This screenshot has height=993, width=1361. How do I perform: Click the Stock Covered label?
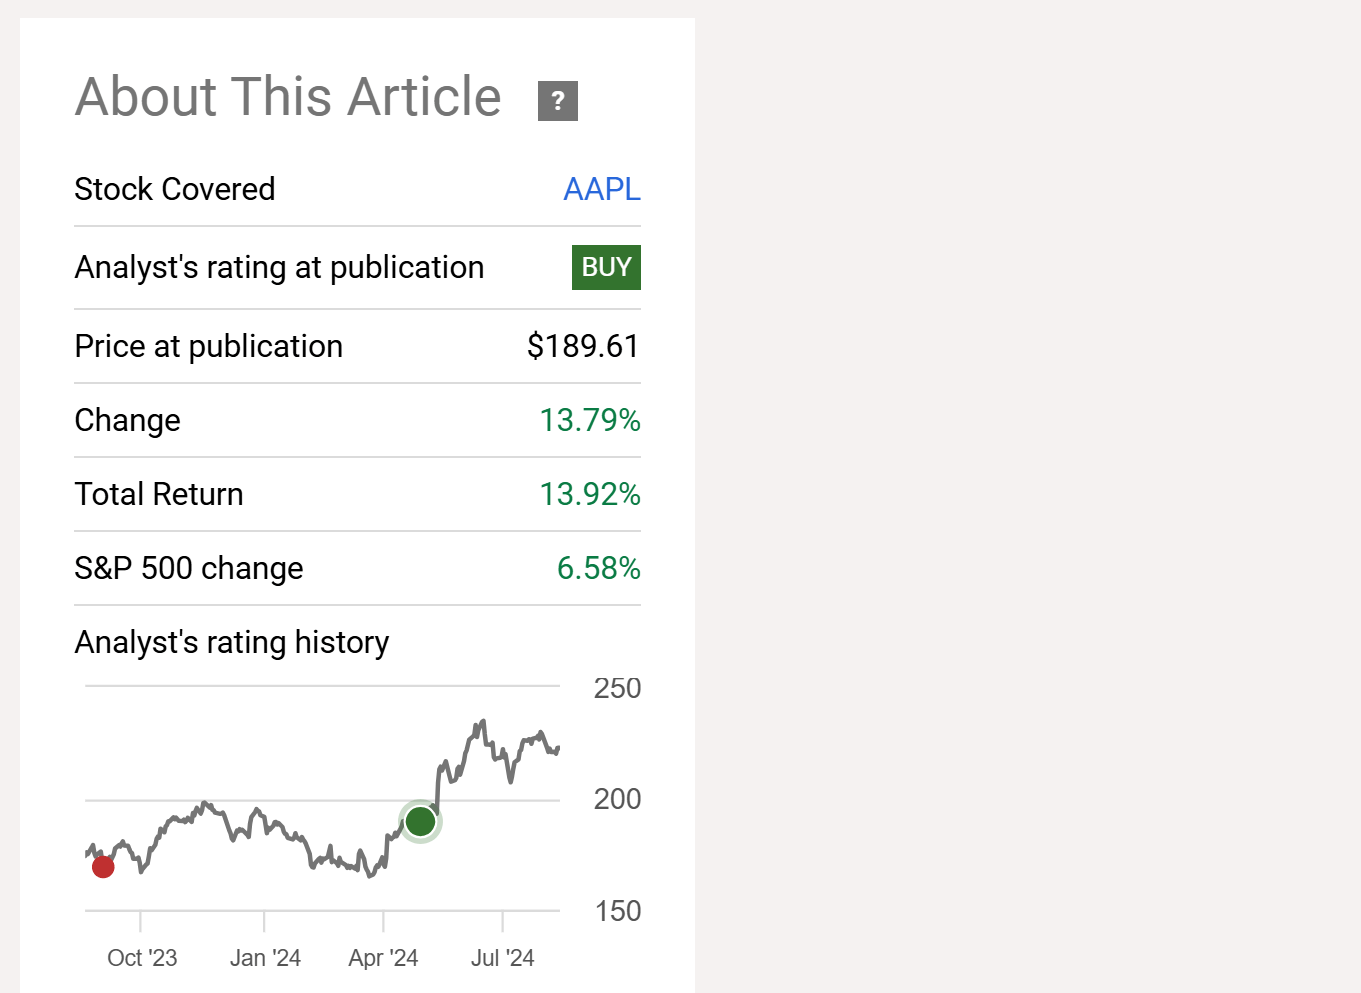coord(175,189)
